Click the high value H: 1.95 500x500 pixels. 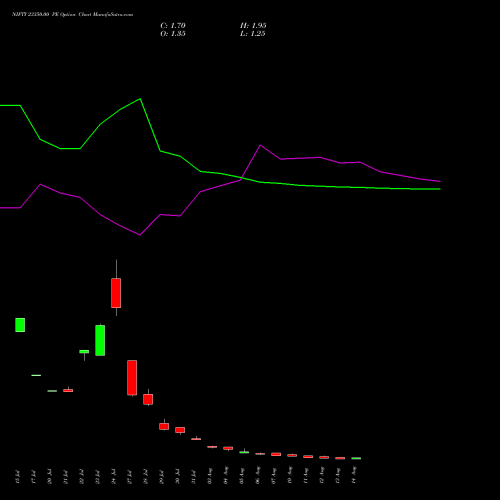tap(253, 26)
